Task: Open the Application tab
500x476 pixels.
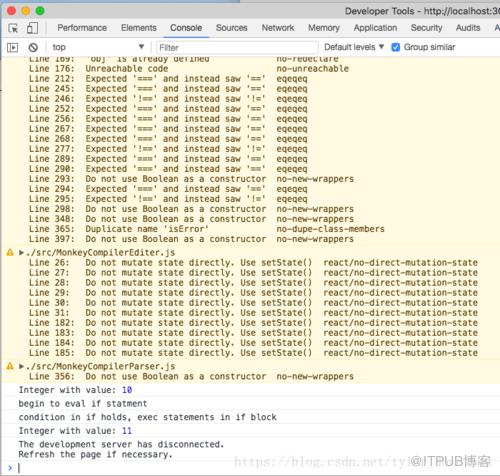Action: (375, 28)
